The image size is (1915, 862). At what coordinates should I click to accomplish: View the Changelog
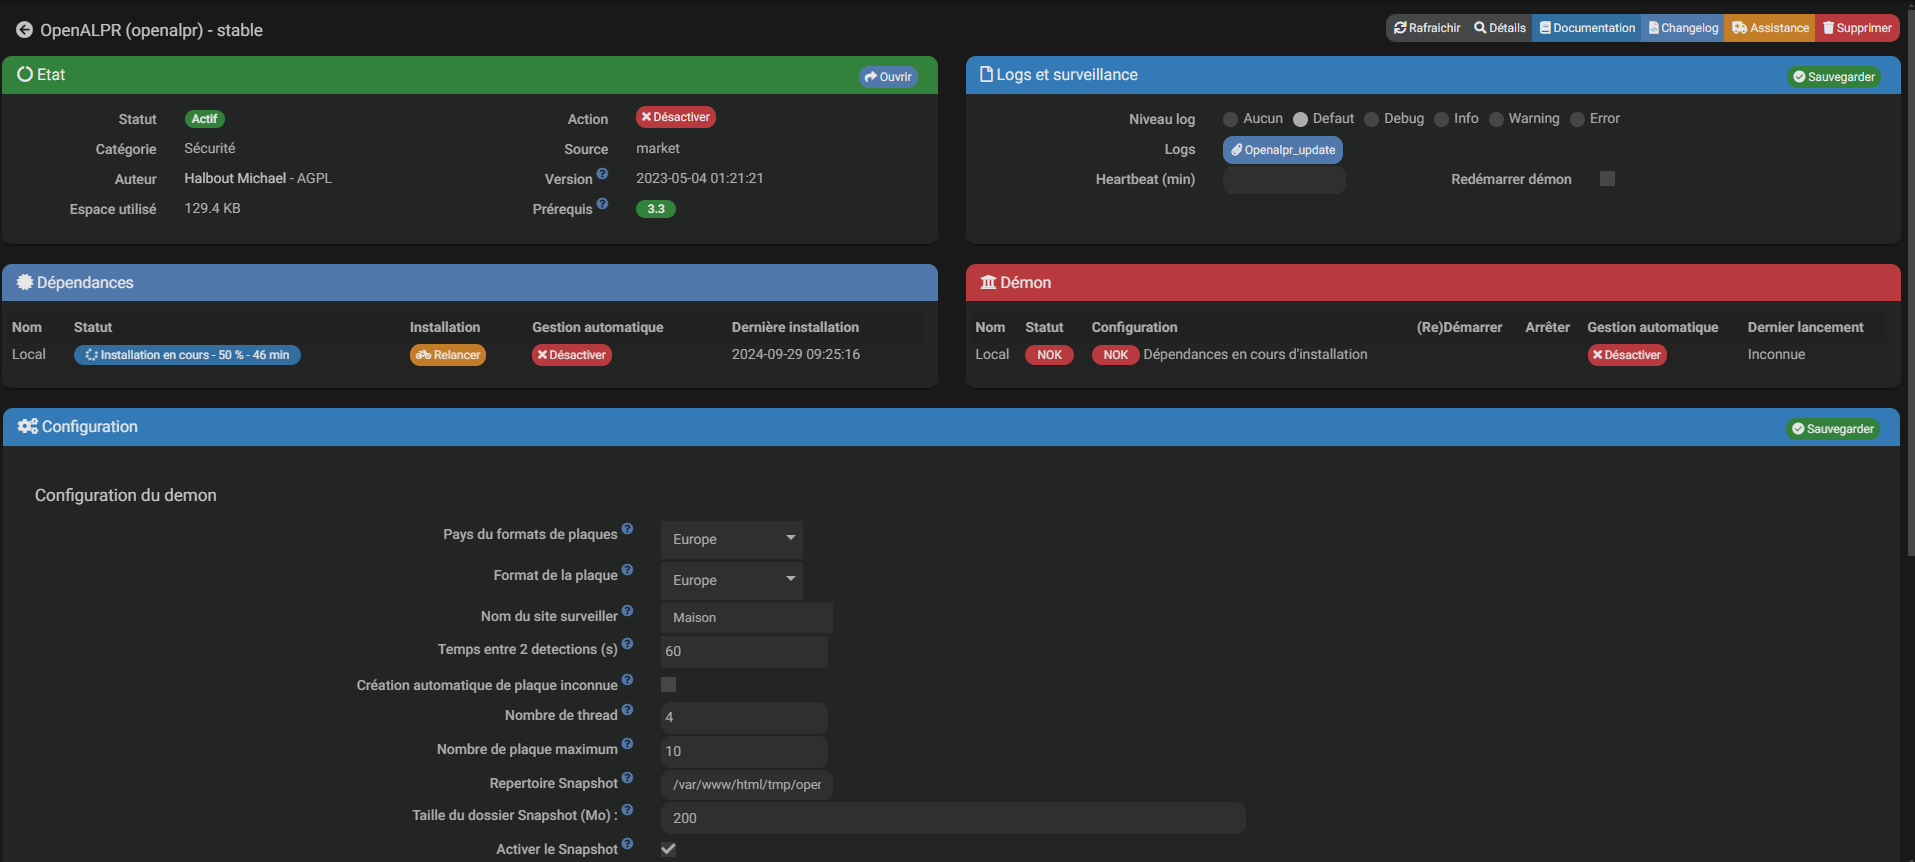pos(1683,28)
